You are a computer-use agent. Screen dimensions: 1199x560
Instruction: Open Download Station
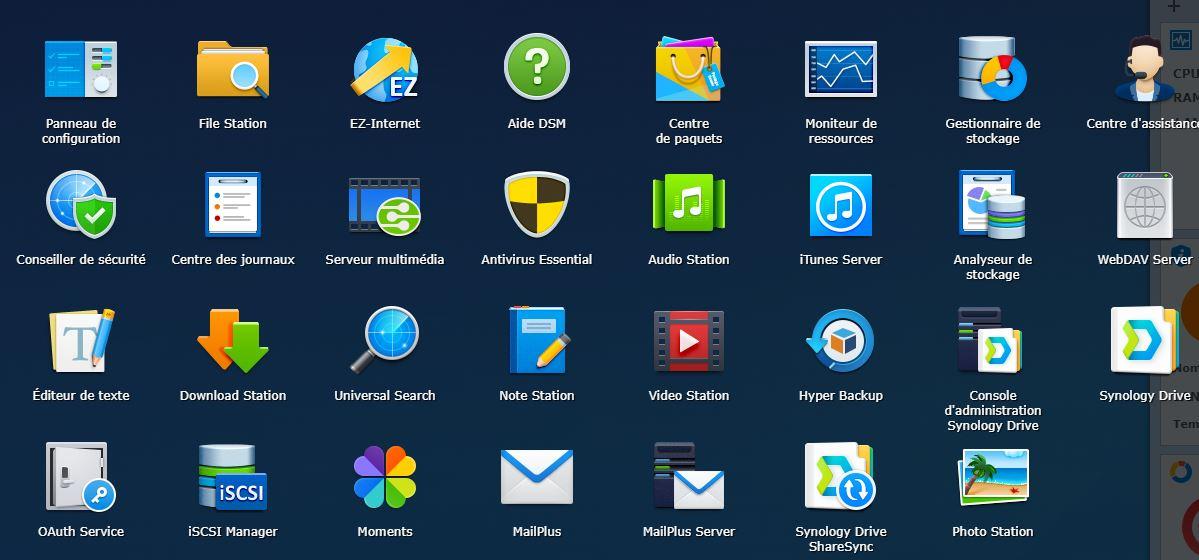tap(232, 340)
